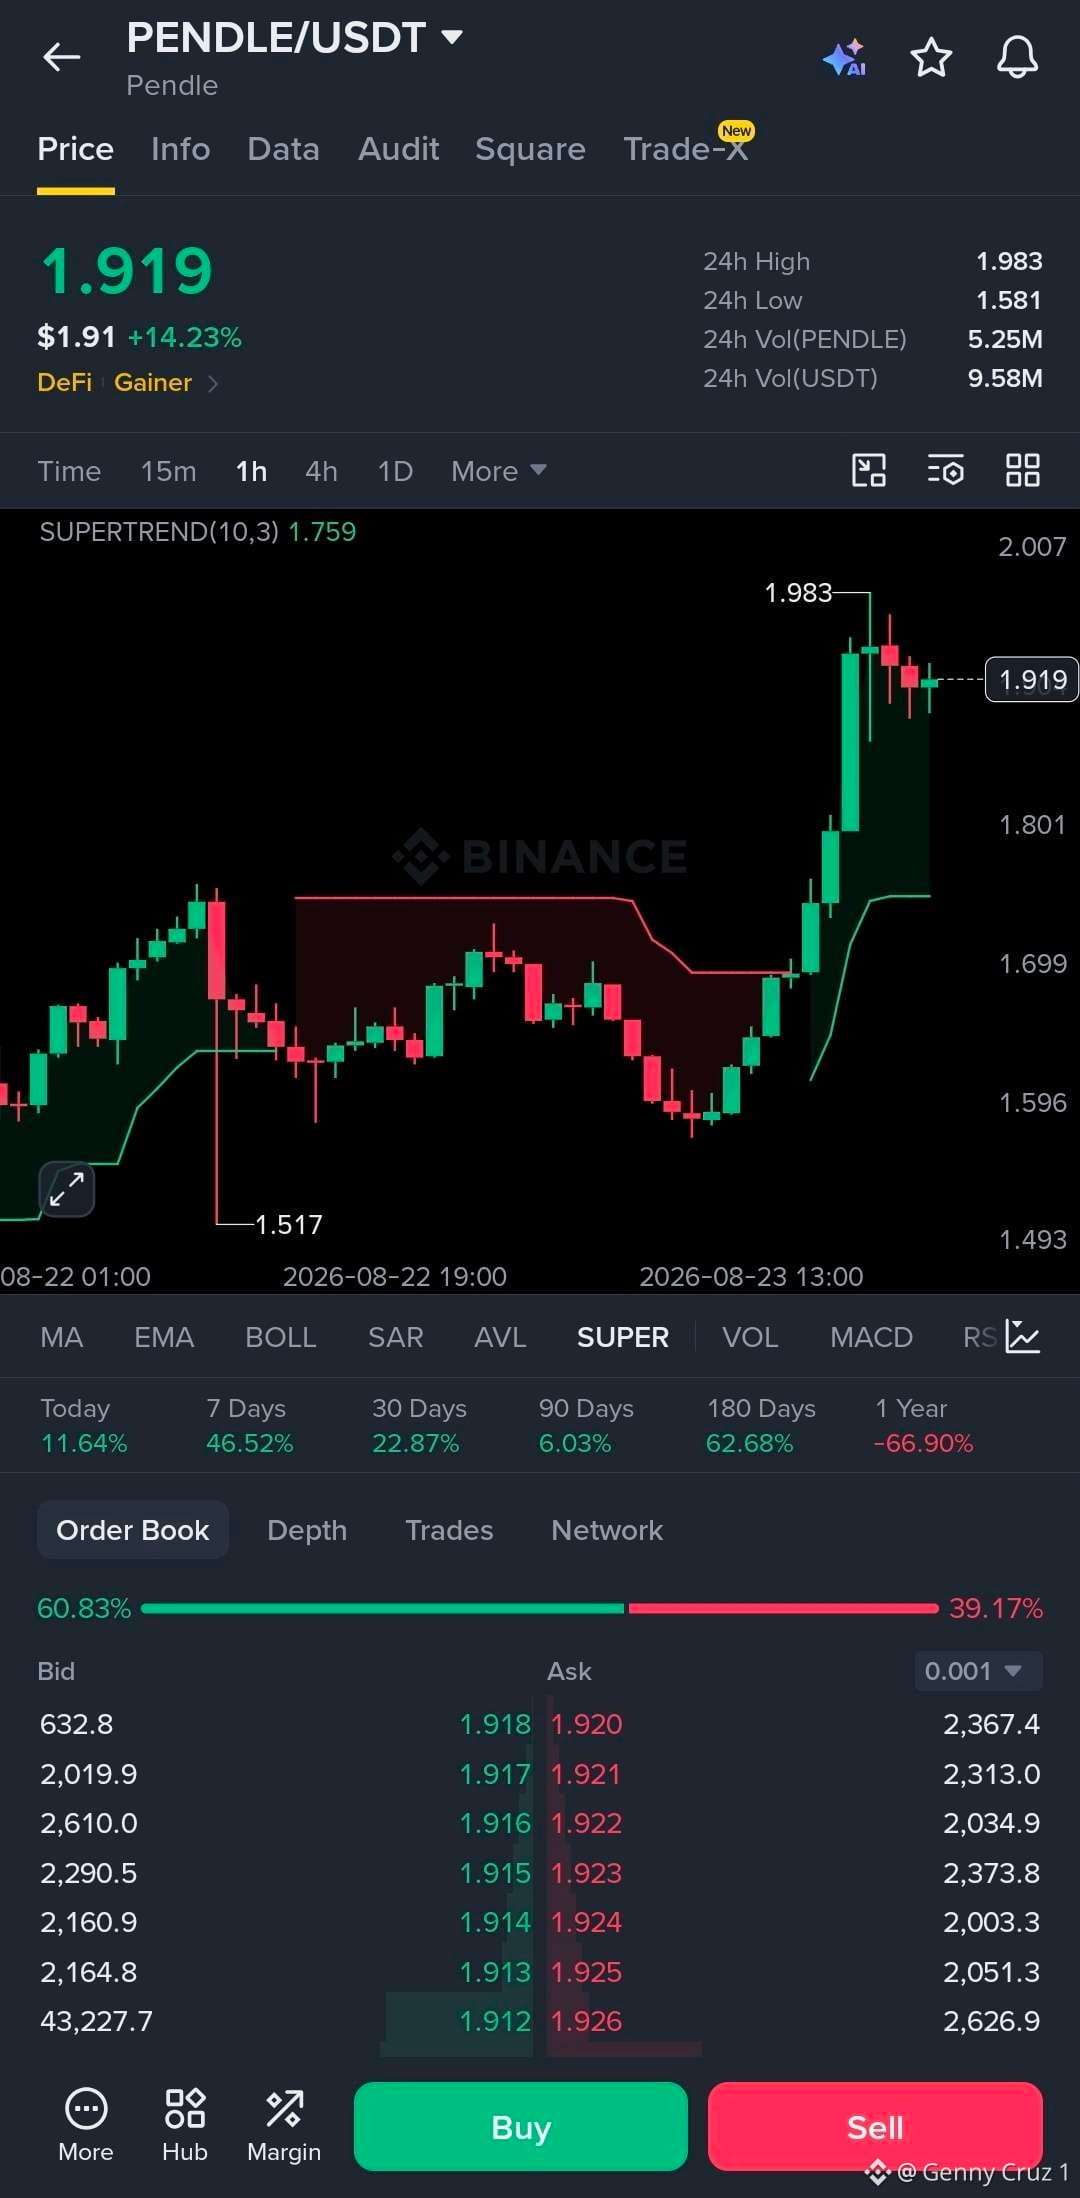The height and width of the screenshot is (2198, 1080).
Task: Enable the VOL sub-indicator
Action: click(x=750, y=1337)
